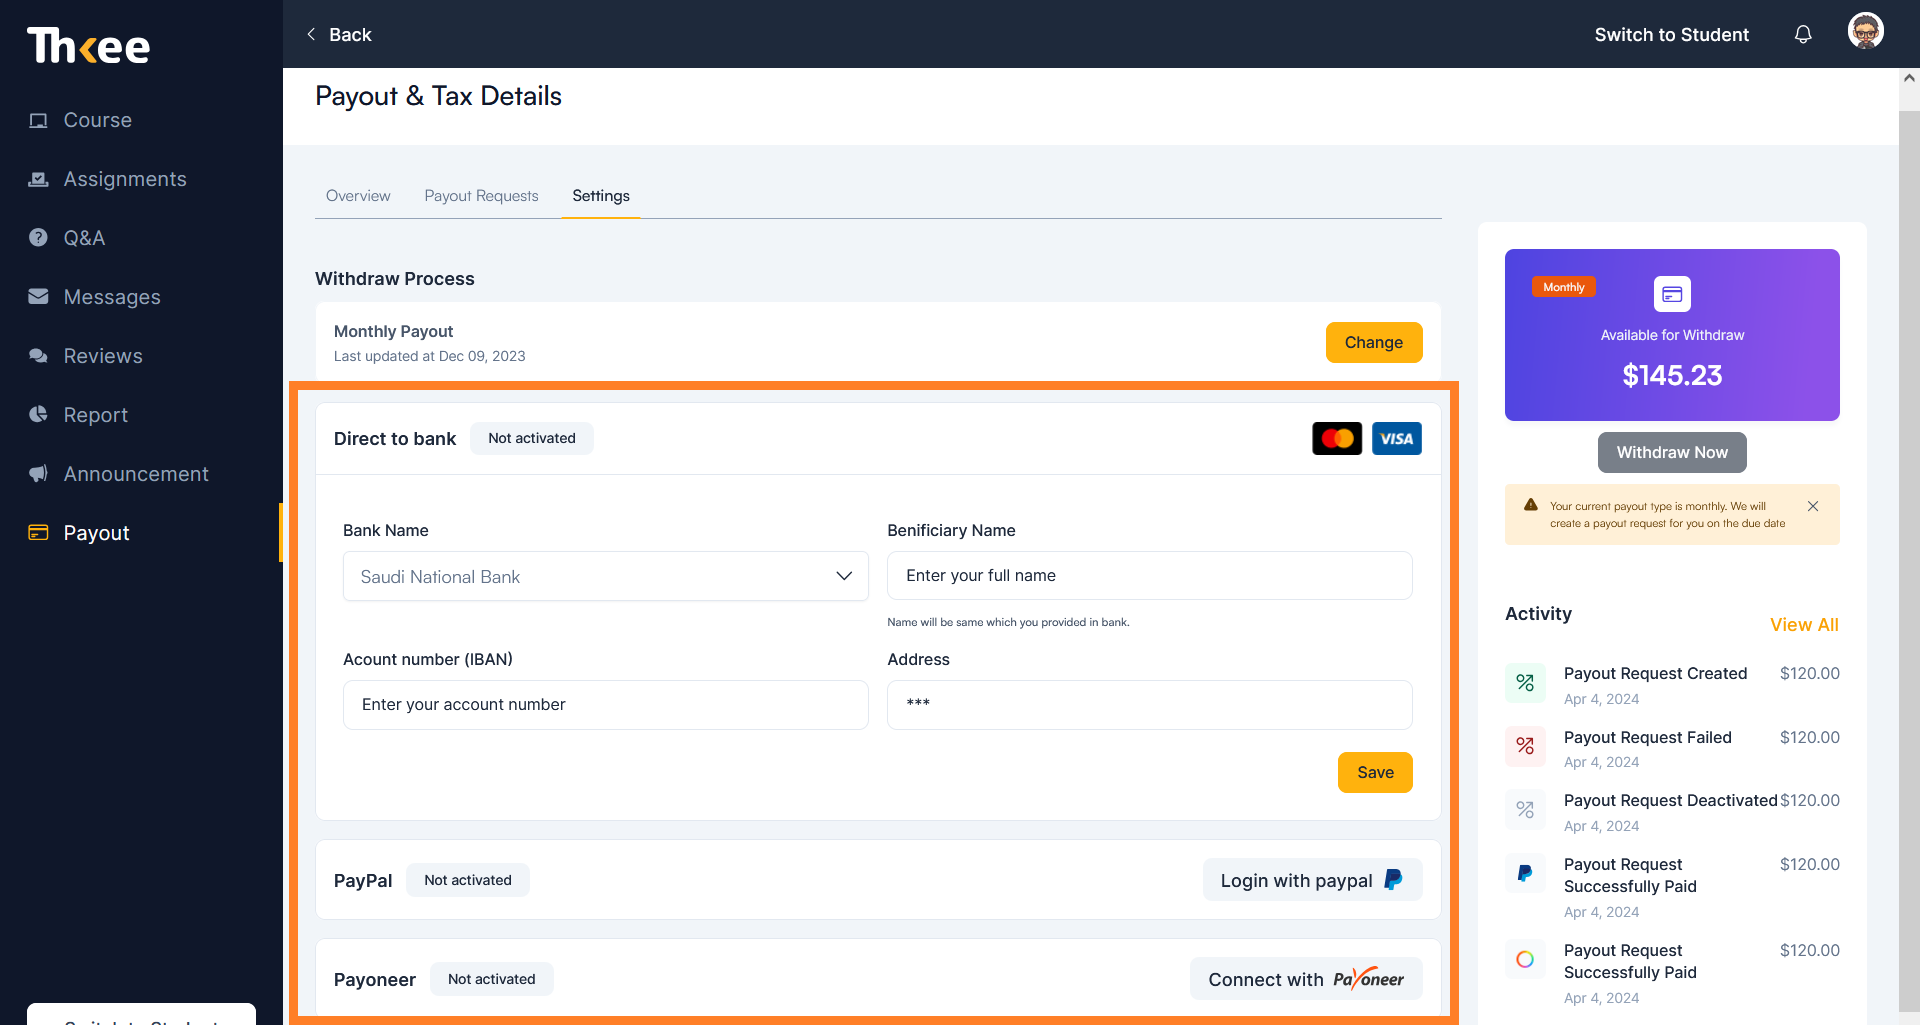Select the Settings tab
This screenshot has width=1920, height=1025.
point(601,196)
